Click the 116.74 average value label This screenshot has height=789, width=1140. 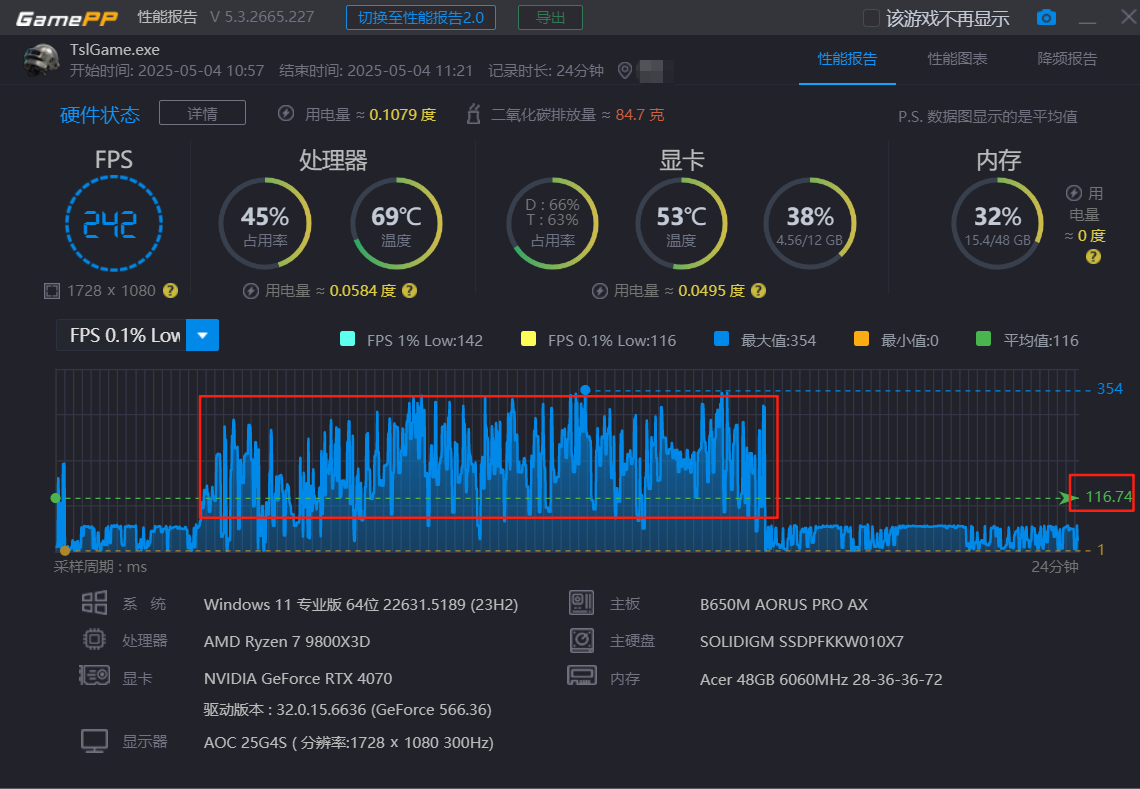(x=1108, y=497)
